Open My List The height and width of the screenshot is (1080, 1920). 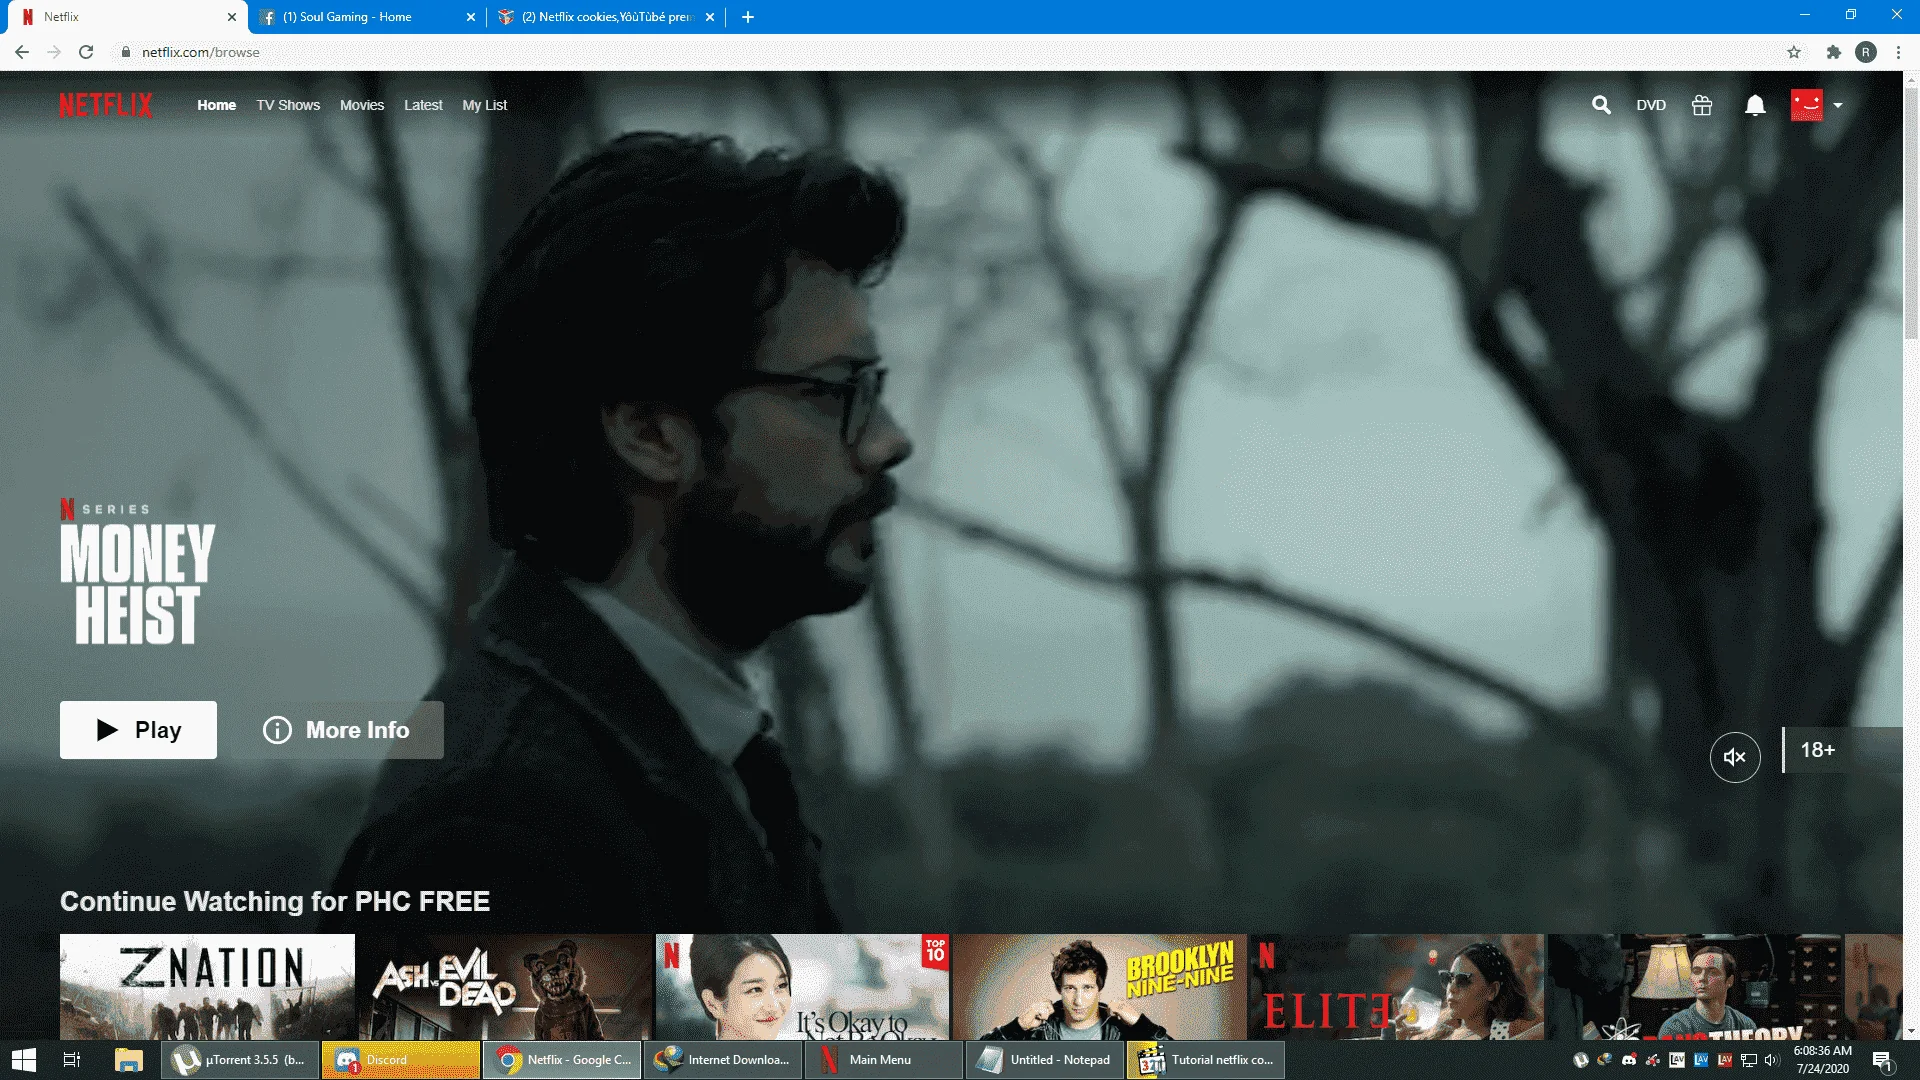click(485, 105)
